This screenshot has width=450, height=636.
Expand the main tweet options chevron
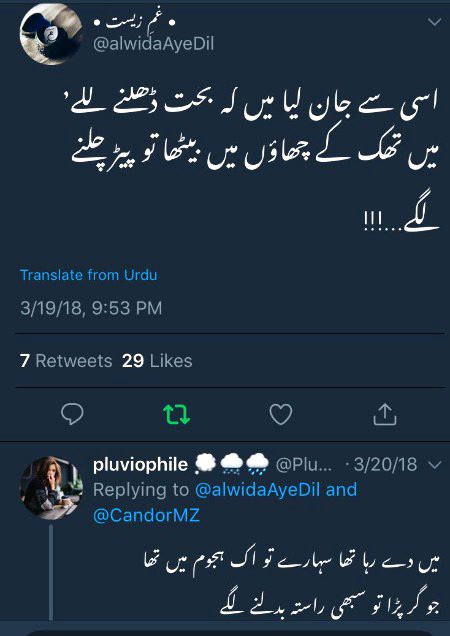pos(435,22)
